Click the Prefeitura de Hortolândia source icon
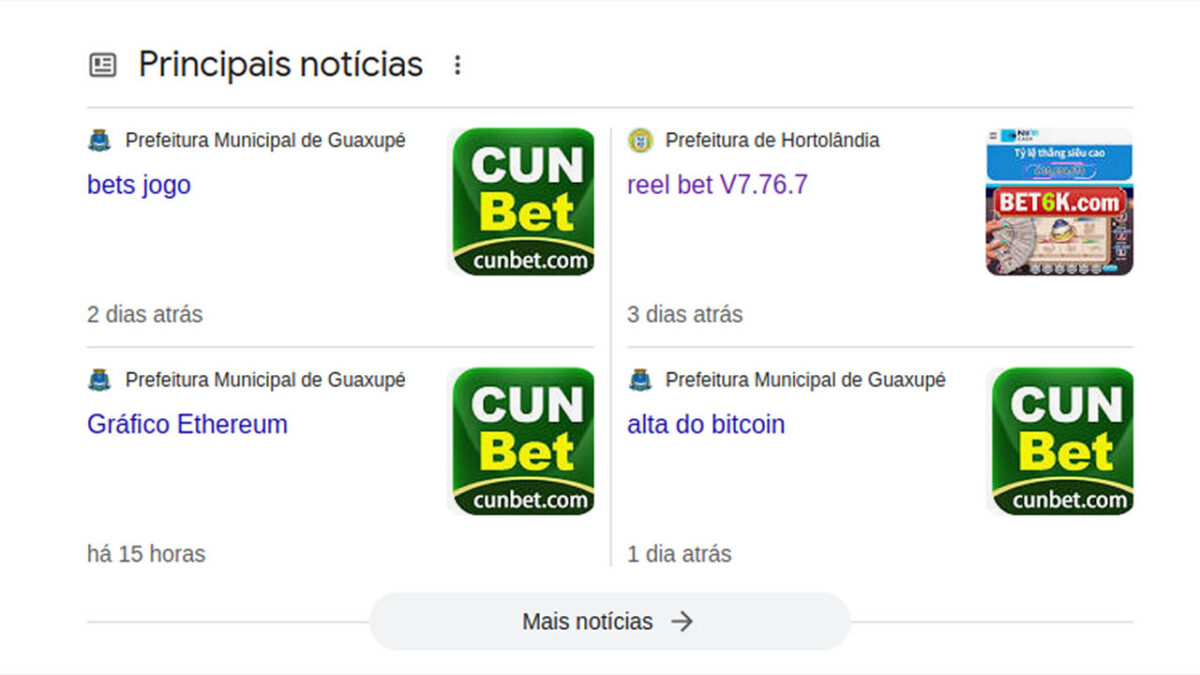This screenshot has height=675, width=1200. (641, 140)
